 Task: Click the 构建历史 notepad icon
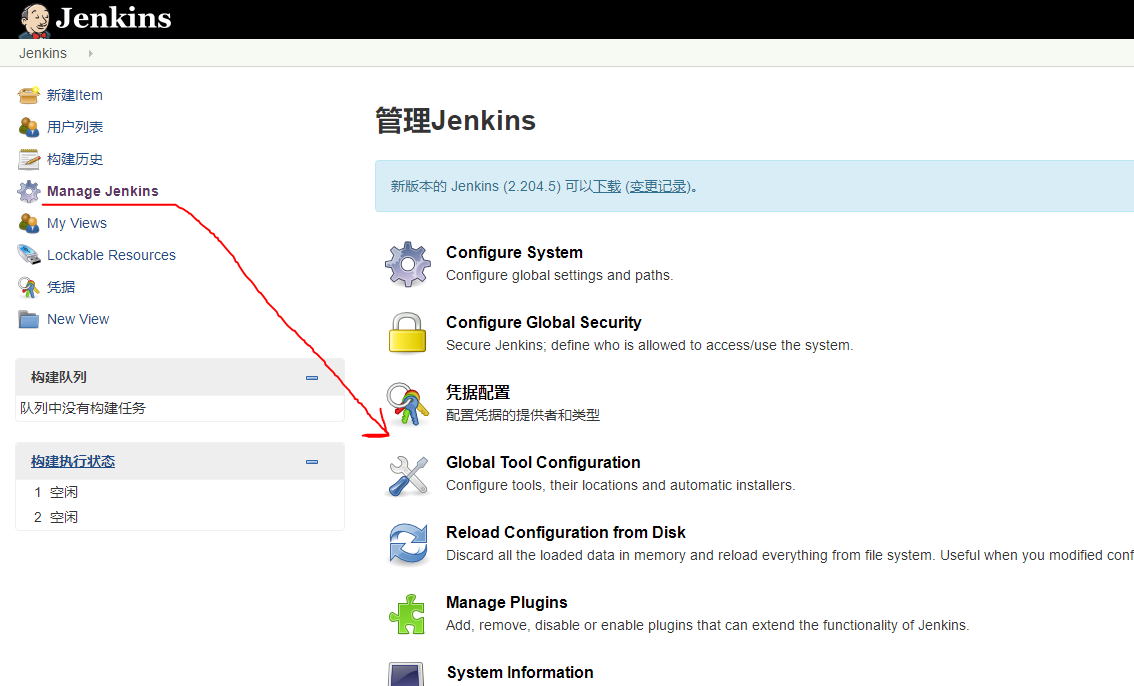[x=29, y=159]
